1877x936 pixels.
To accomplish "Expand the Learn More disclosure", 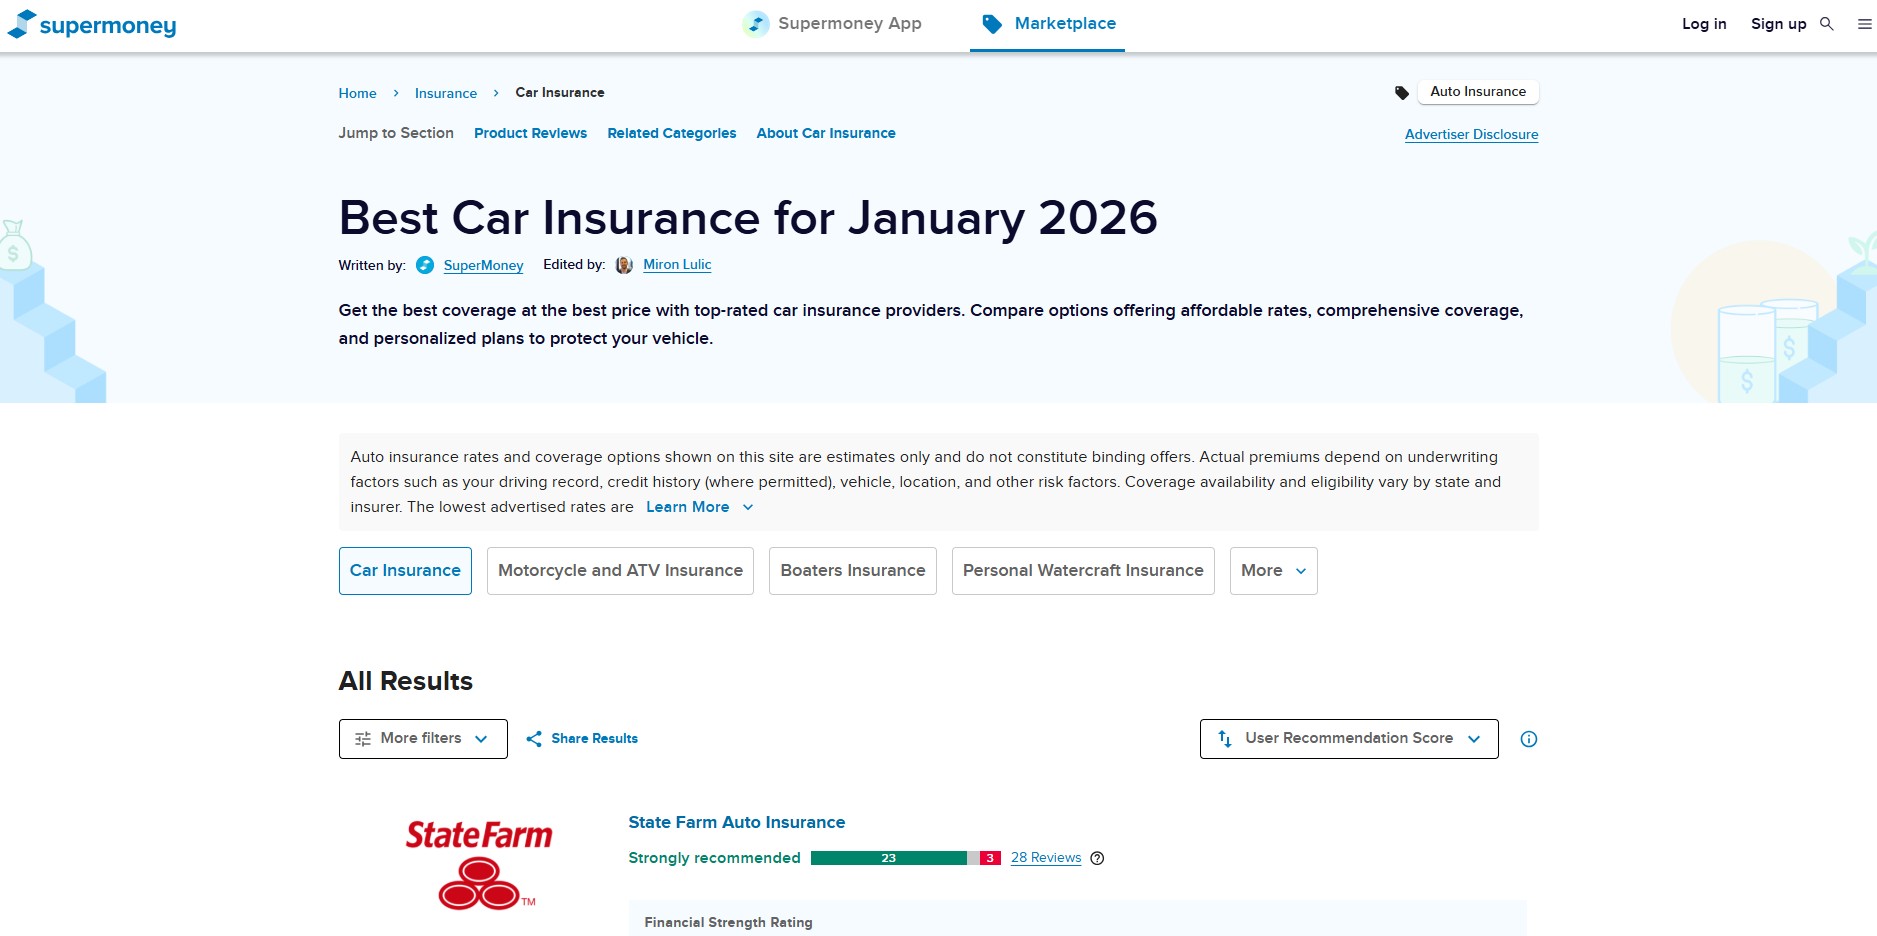I will click(699, 507).
